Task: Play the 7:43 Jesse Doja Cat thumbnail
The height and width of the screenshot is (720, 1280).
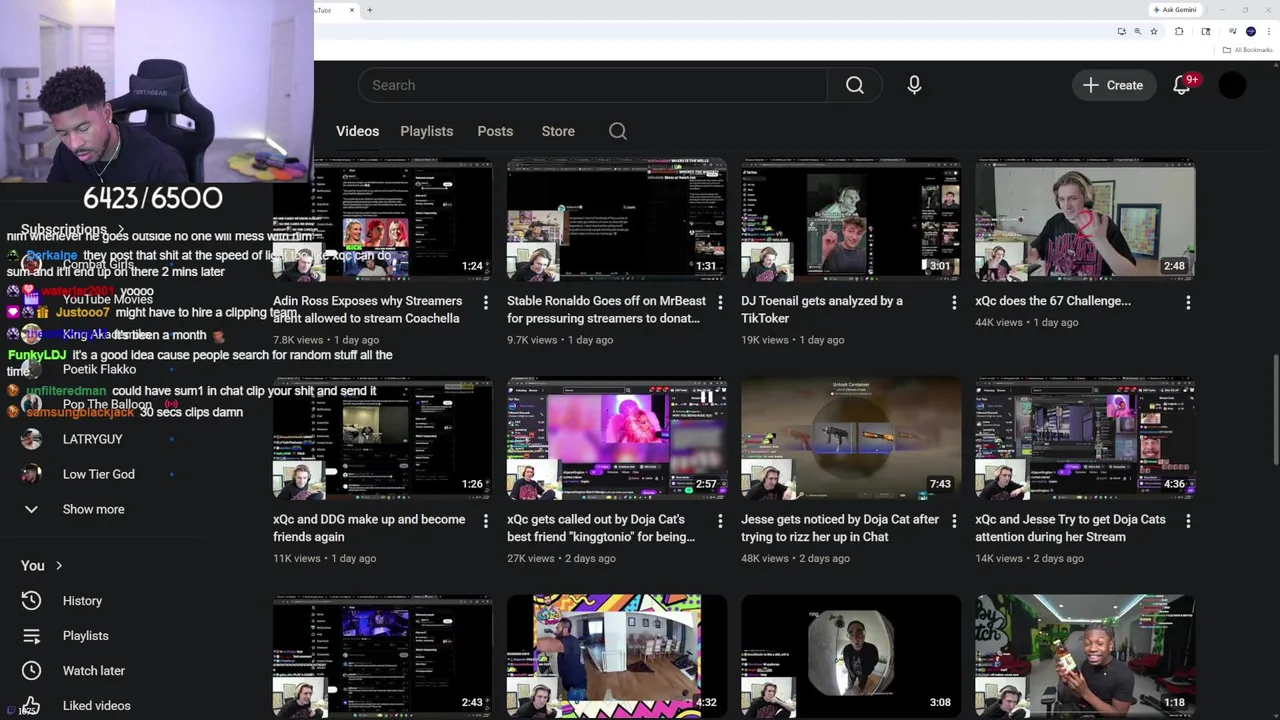Action: click(850, 438)
